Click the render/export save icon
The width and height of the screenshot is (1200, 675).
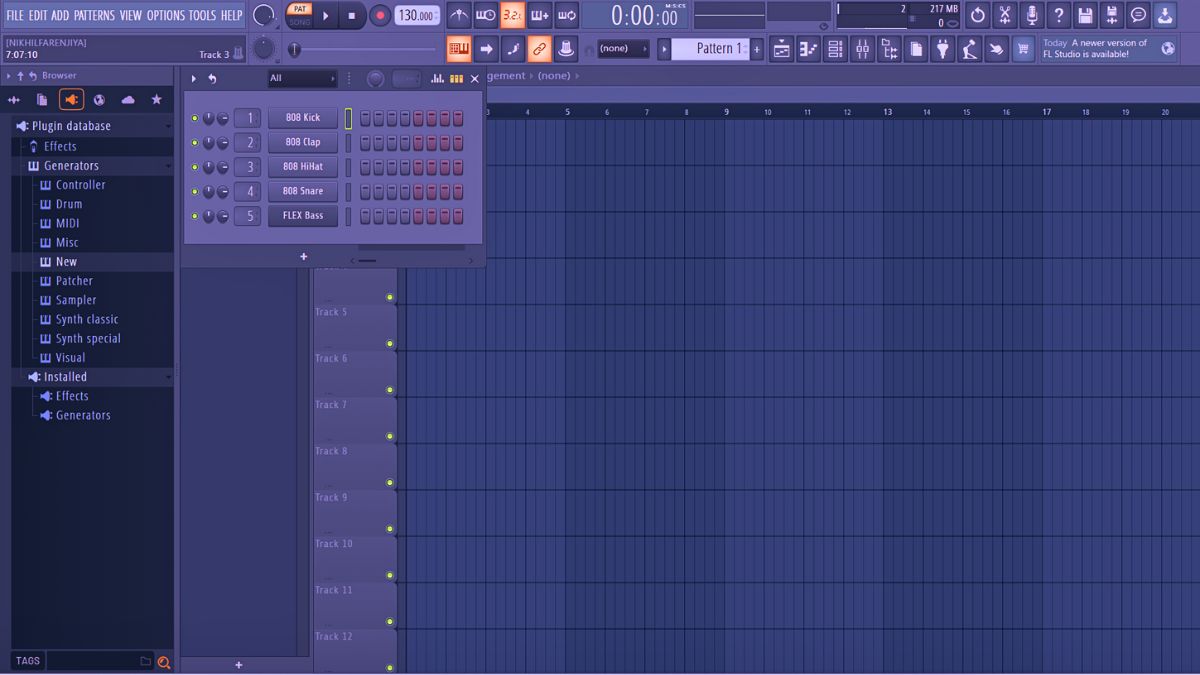point(1112,15)
